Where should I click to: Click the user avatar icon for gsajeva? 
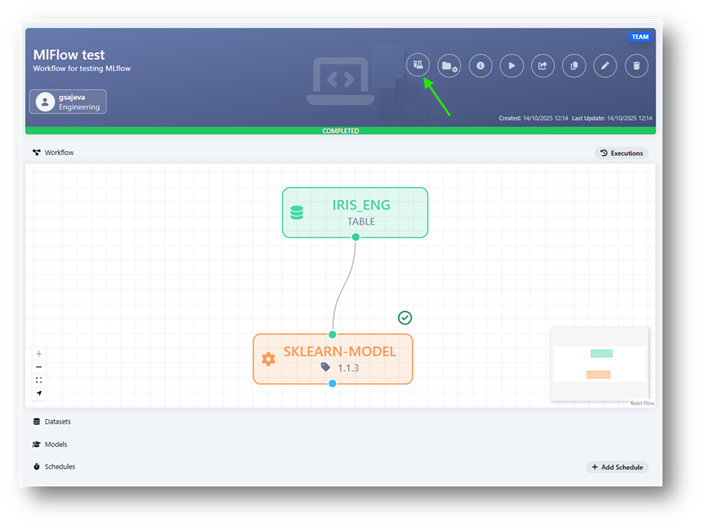click(x=45, y=102)
